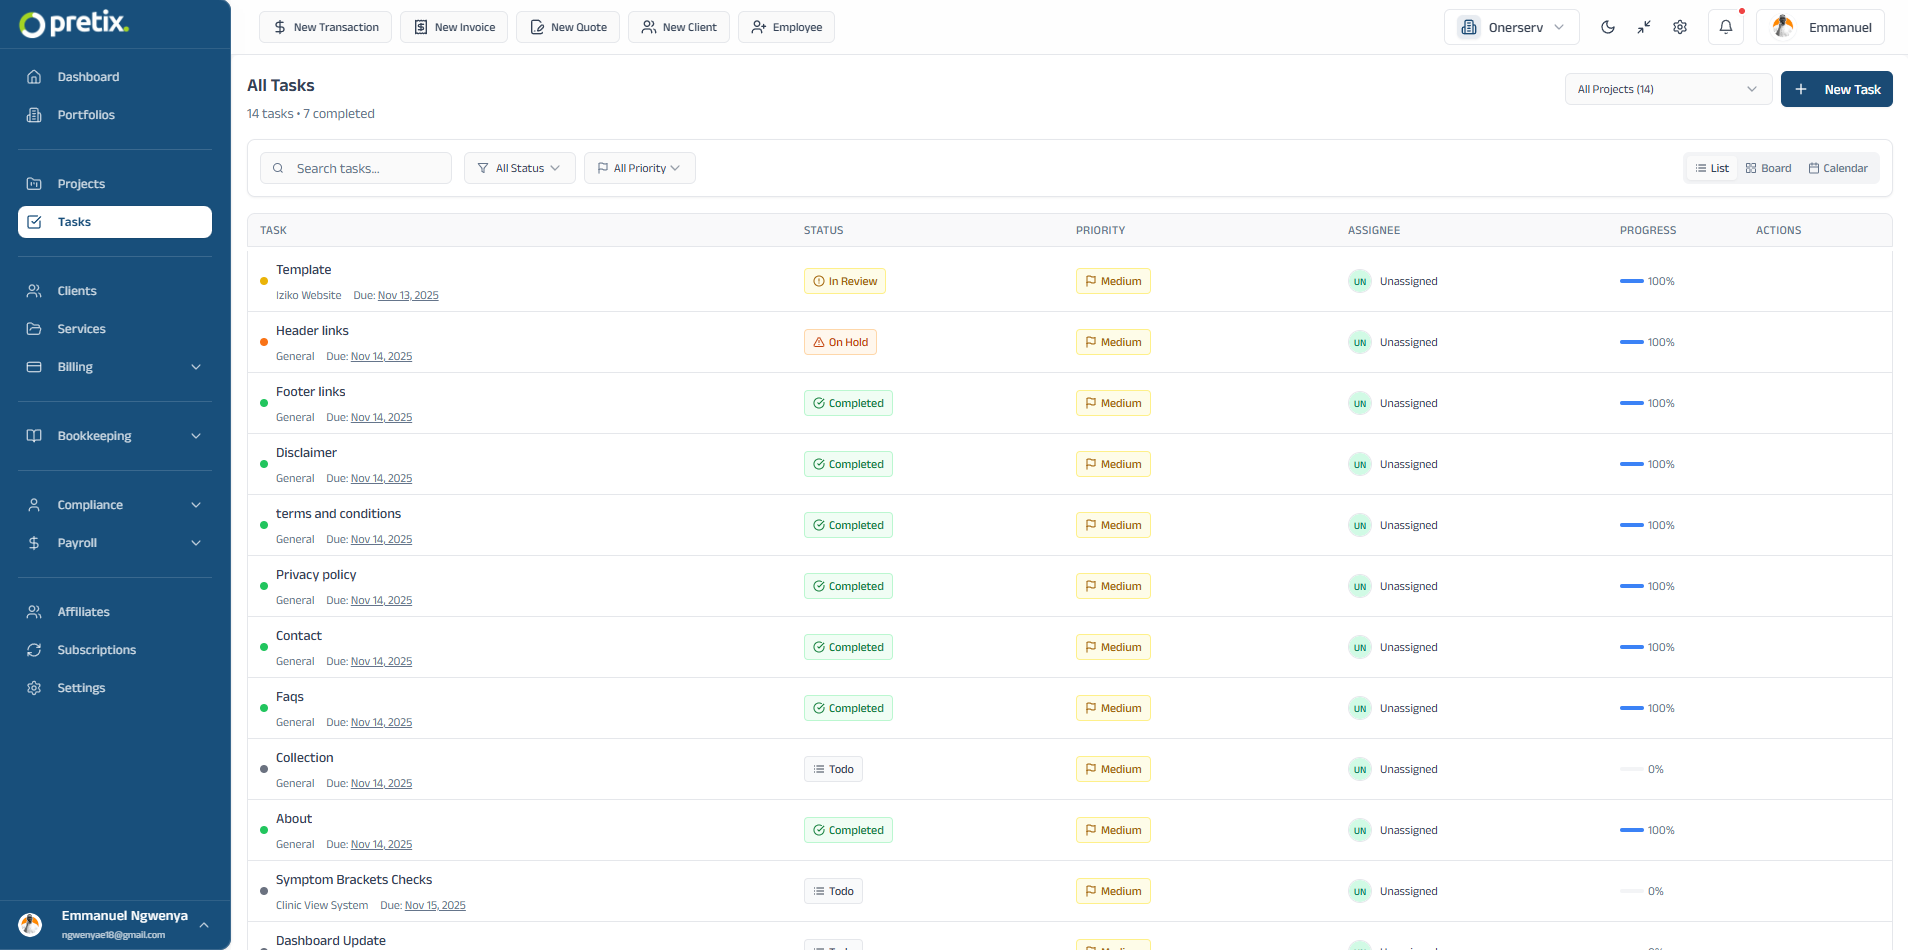Open the All Priority filter dropdown
1908x950 pixels.
[639, 168]
